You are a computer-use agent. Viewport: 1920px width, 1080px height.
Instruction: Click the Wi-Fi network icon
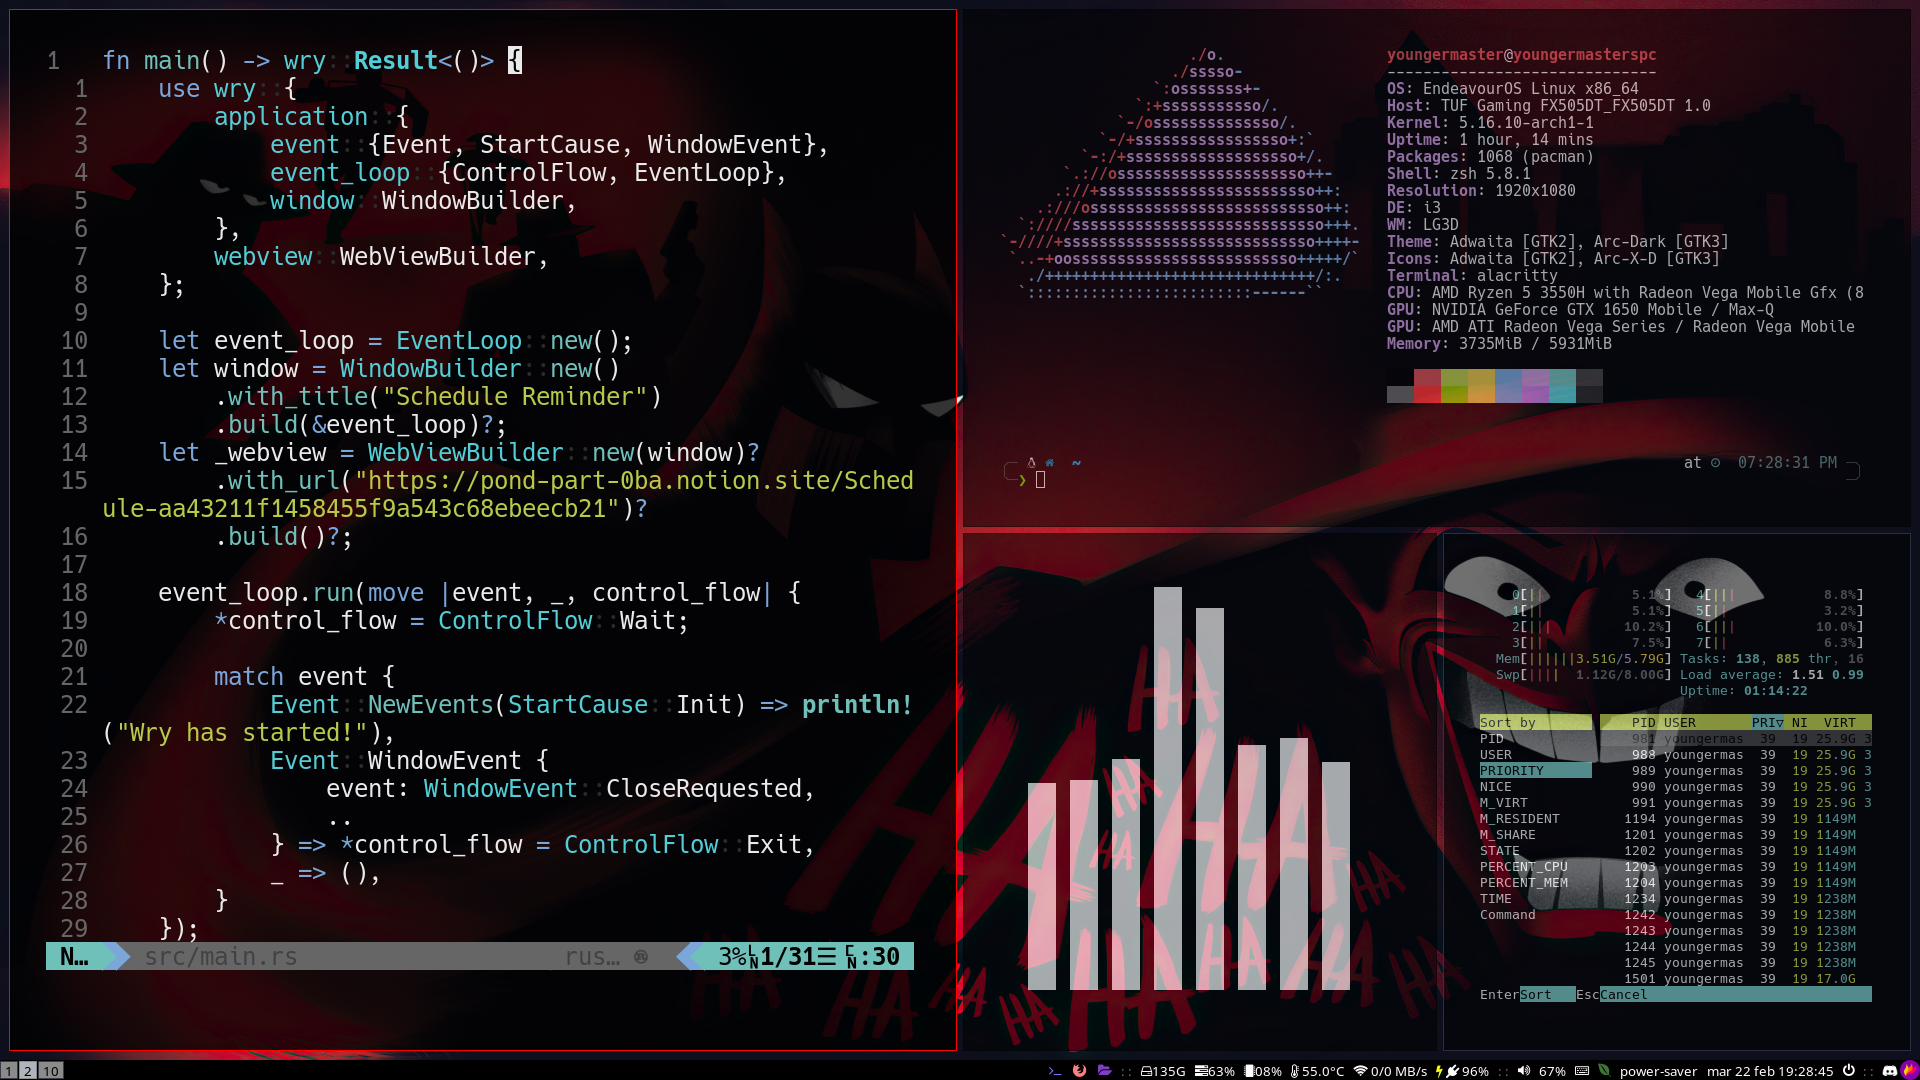1360,1071
